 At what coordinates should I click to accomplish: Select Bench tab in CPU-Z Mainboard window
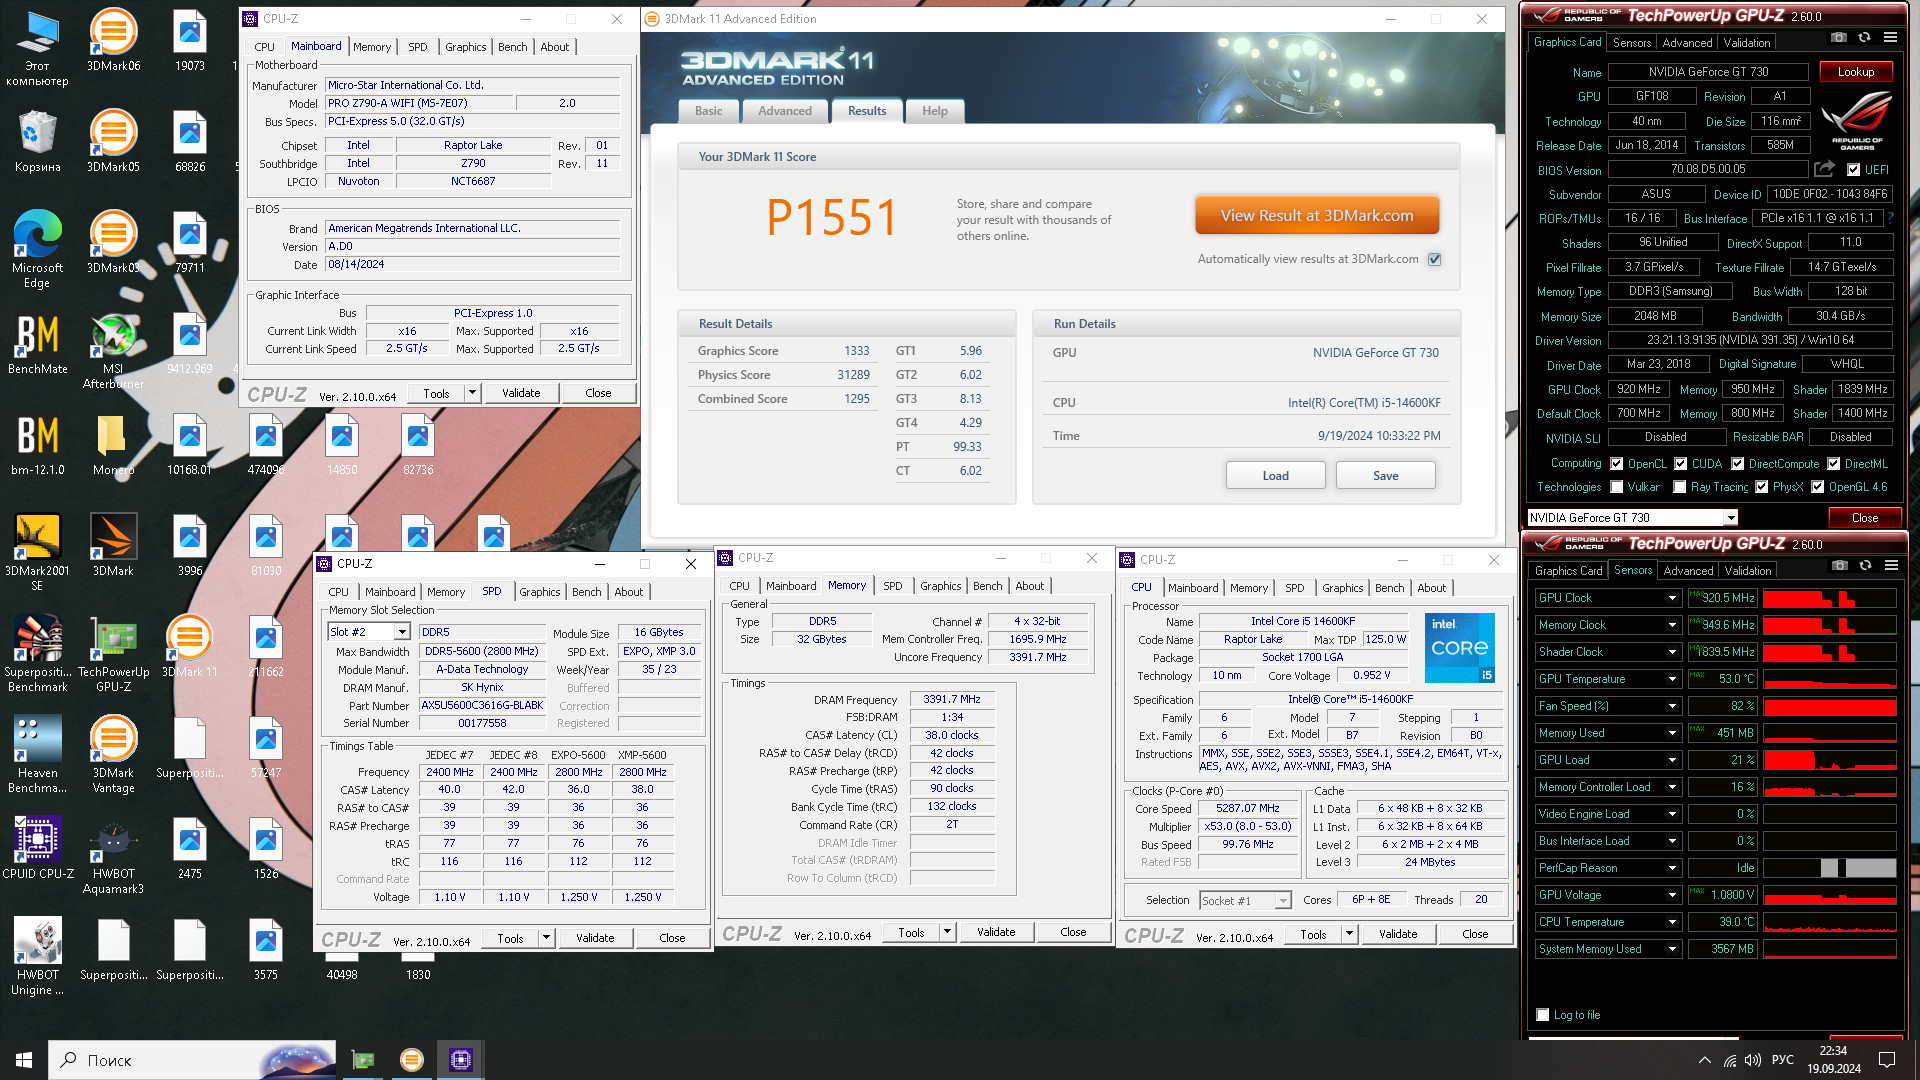[x=512, y=47]
